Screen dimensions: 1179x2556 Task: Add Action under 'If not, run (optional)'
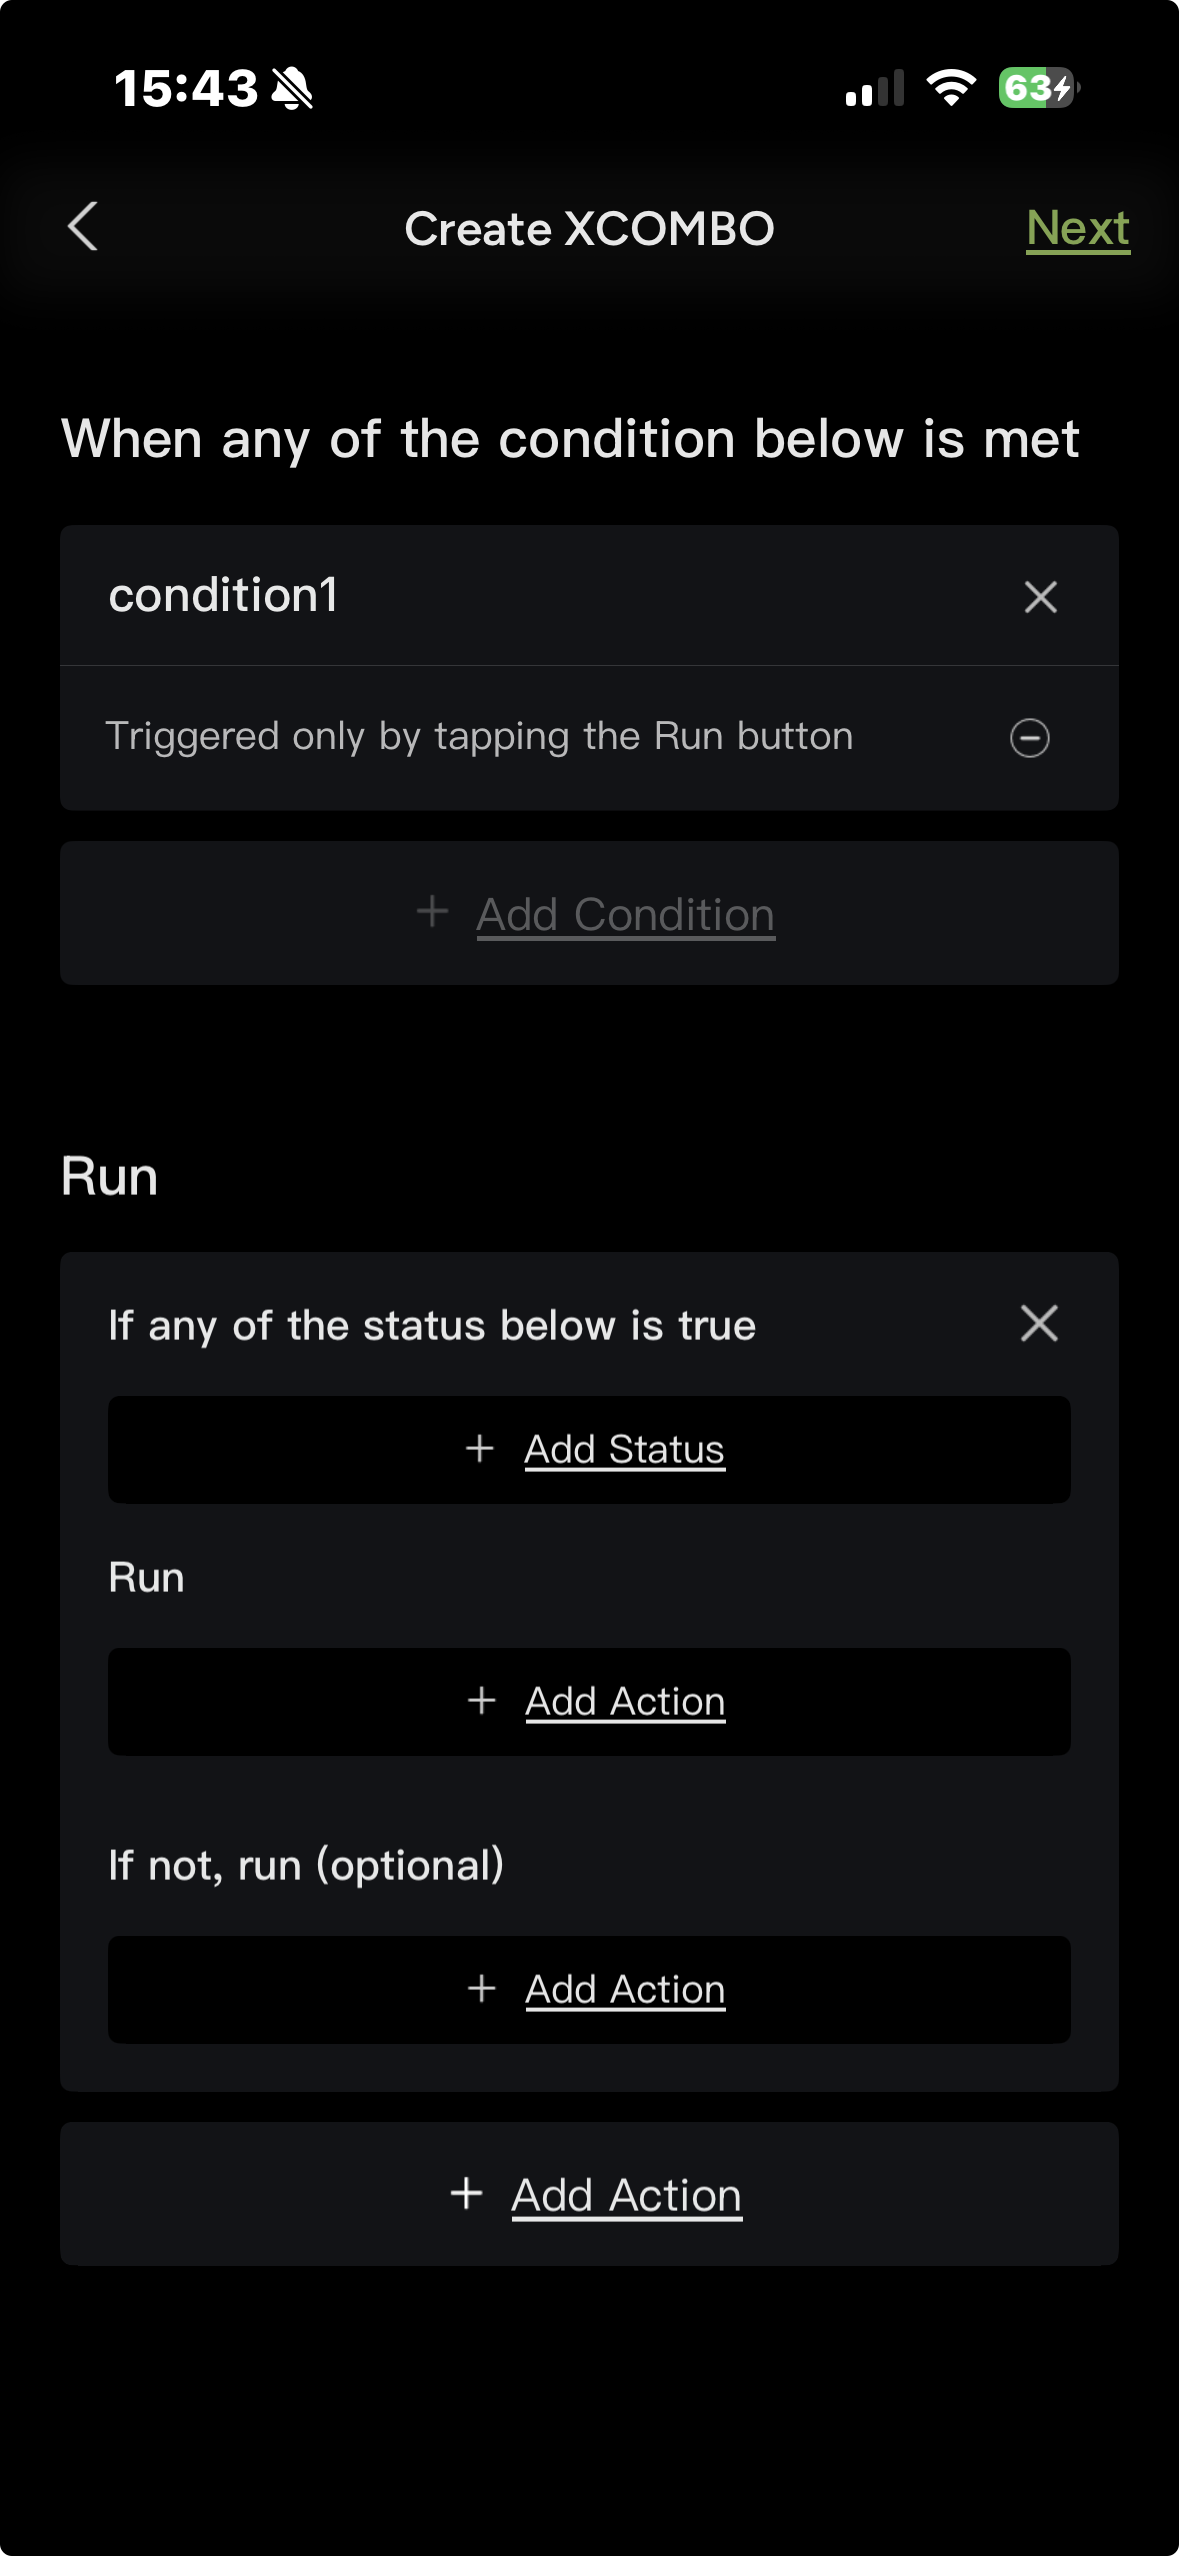point(625,1989)
